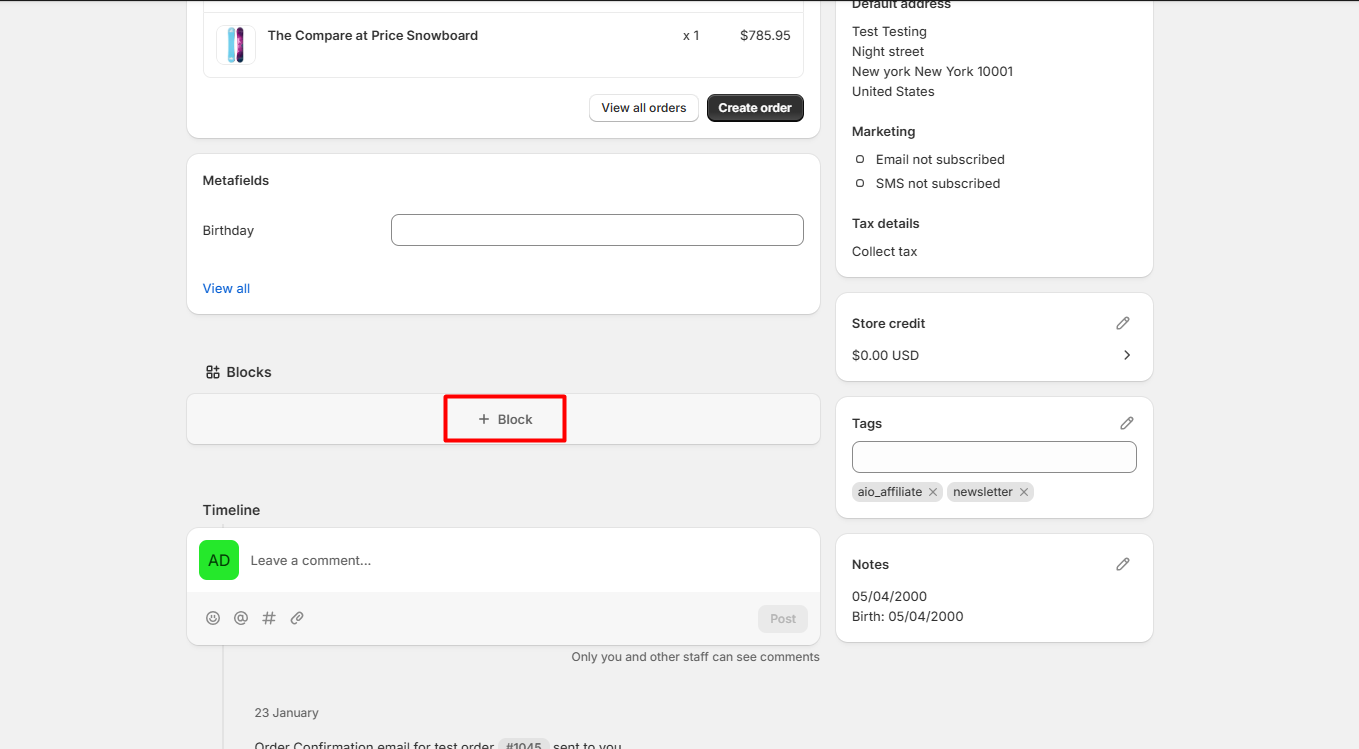The height and width of the screenshot is (749, 1359).
Task: Open the snowboard product thumbnail
Action: (236, 45)
